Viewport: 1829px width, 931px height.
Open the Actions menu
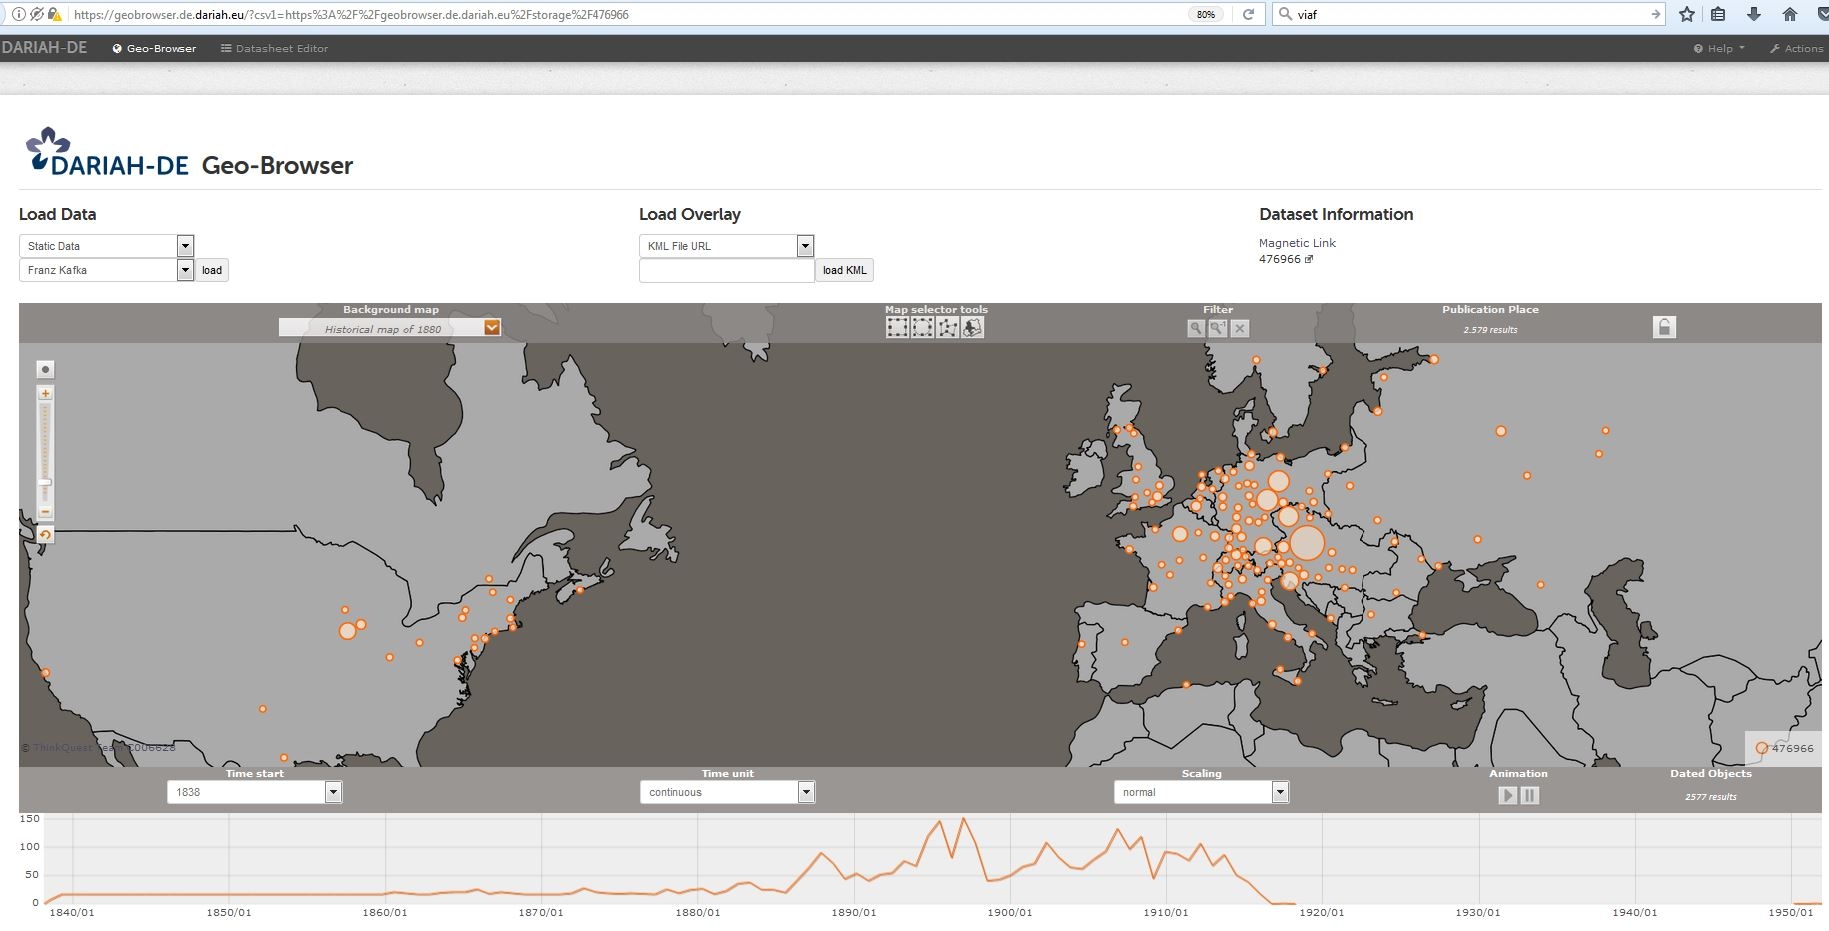tap(1796, 48)
